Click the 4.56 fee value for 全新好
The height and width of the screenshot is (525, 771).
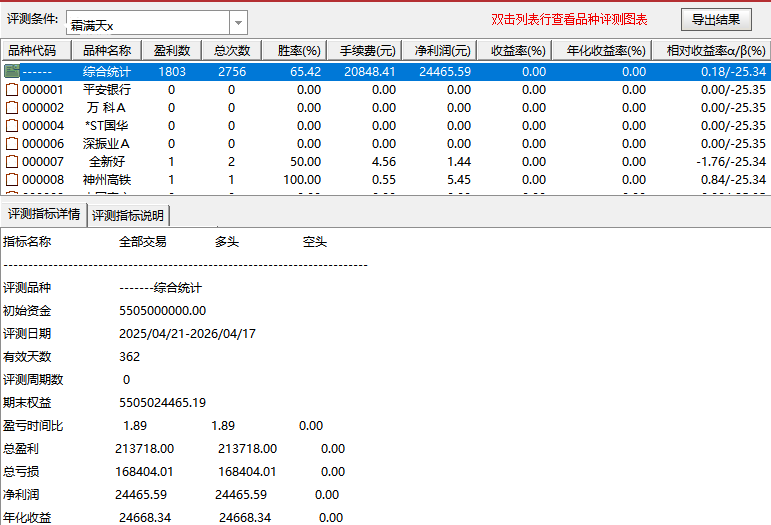click(x=384, y=162)
